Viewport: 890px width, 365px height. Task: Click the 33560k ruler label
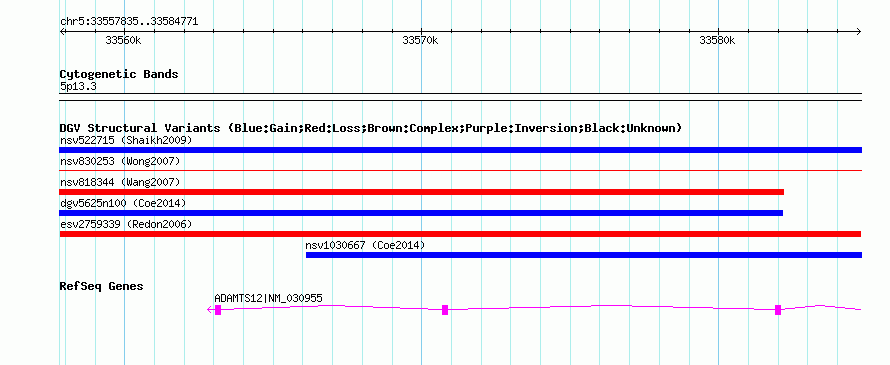123,40
